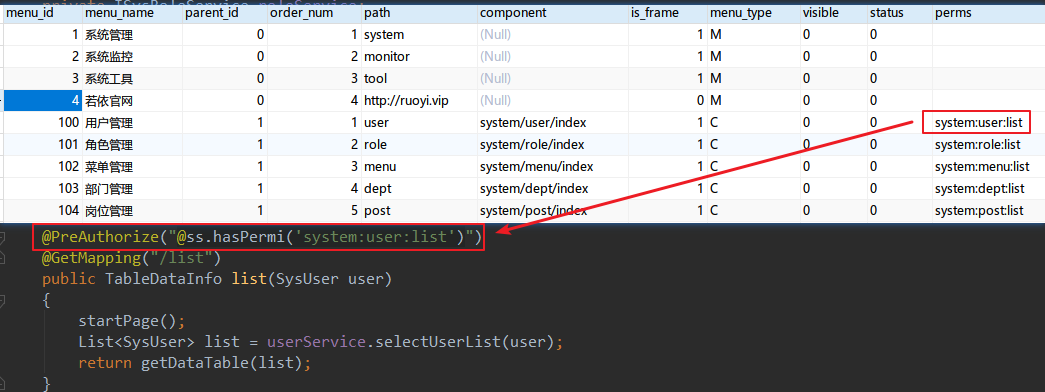Viewport: 1045px width, 392px height.
Task: Click perms cell system:dept:list
Action: click(988, 189)
